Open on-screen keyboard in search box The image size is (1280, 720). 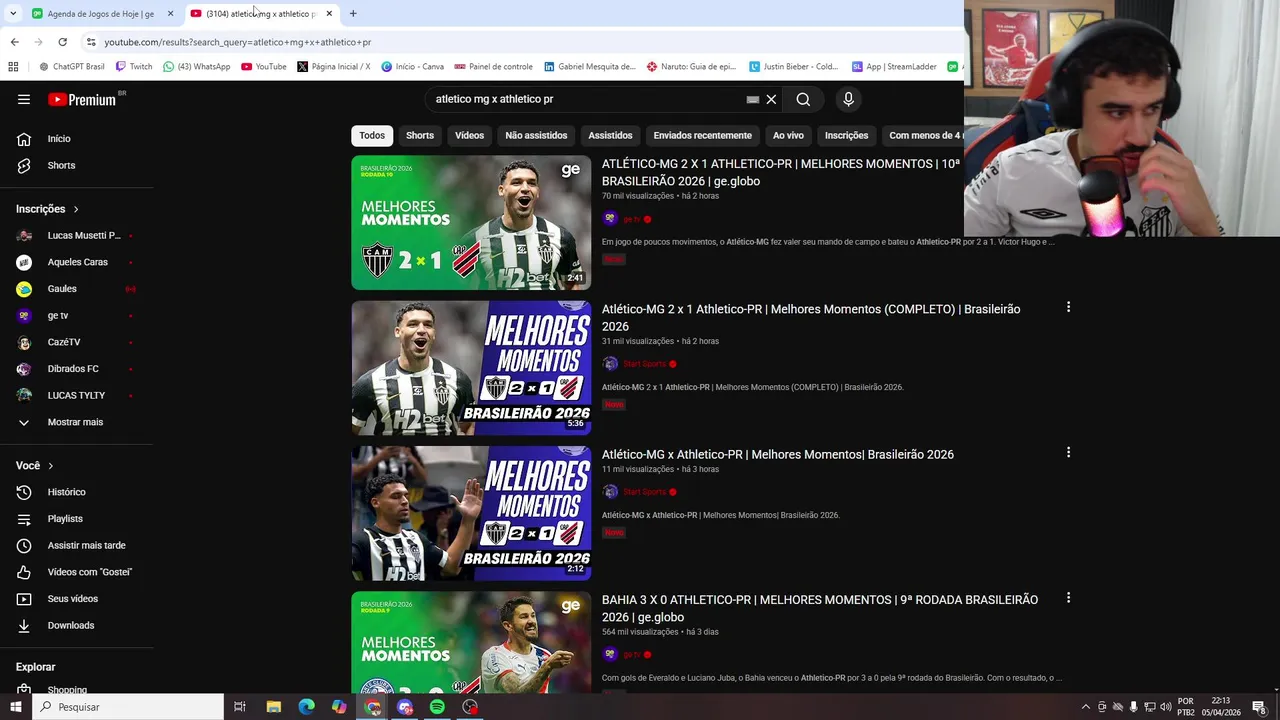pyautogui.click(x=753, y=99)
